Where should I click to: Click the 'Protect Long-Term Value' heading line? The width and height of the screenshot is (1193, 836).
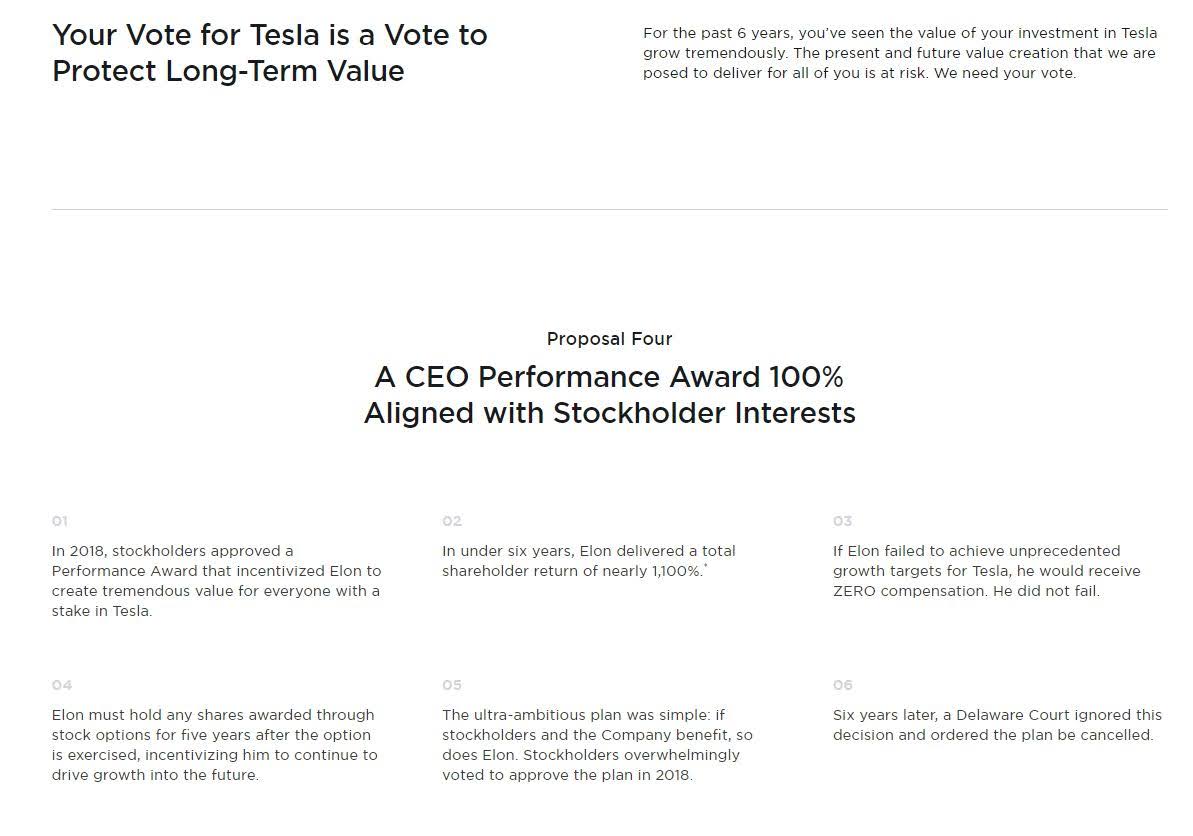(x=228, y=72)
